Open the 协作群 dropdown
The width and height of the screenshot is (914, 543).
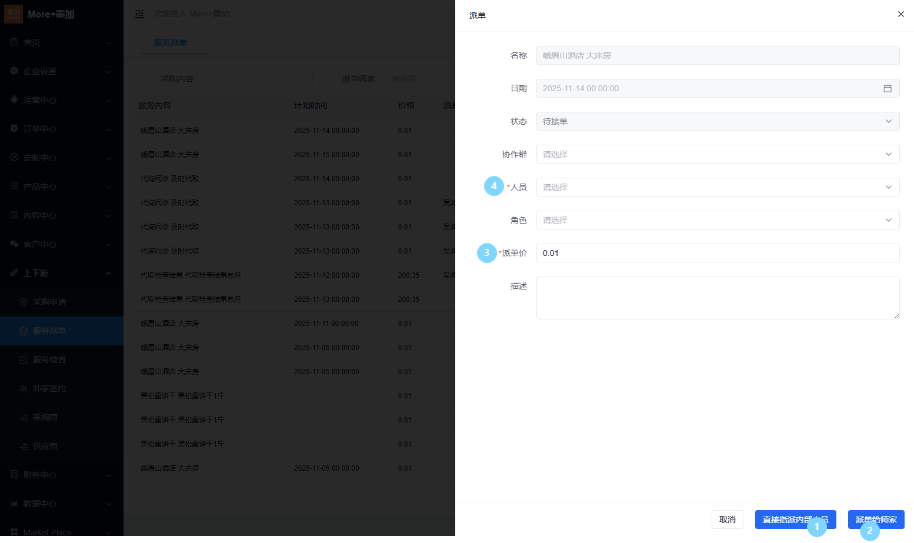[717, 154]
